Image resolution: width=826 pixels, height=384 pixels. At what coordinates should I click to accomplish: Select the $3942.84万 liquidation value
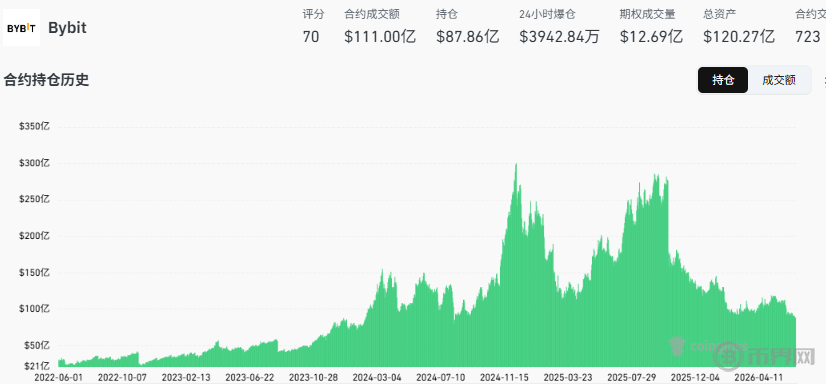pos(559,37)
